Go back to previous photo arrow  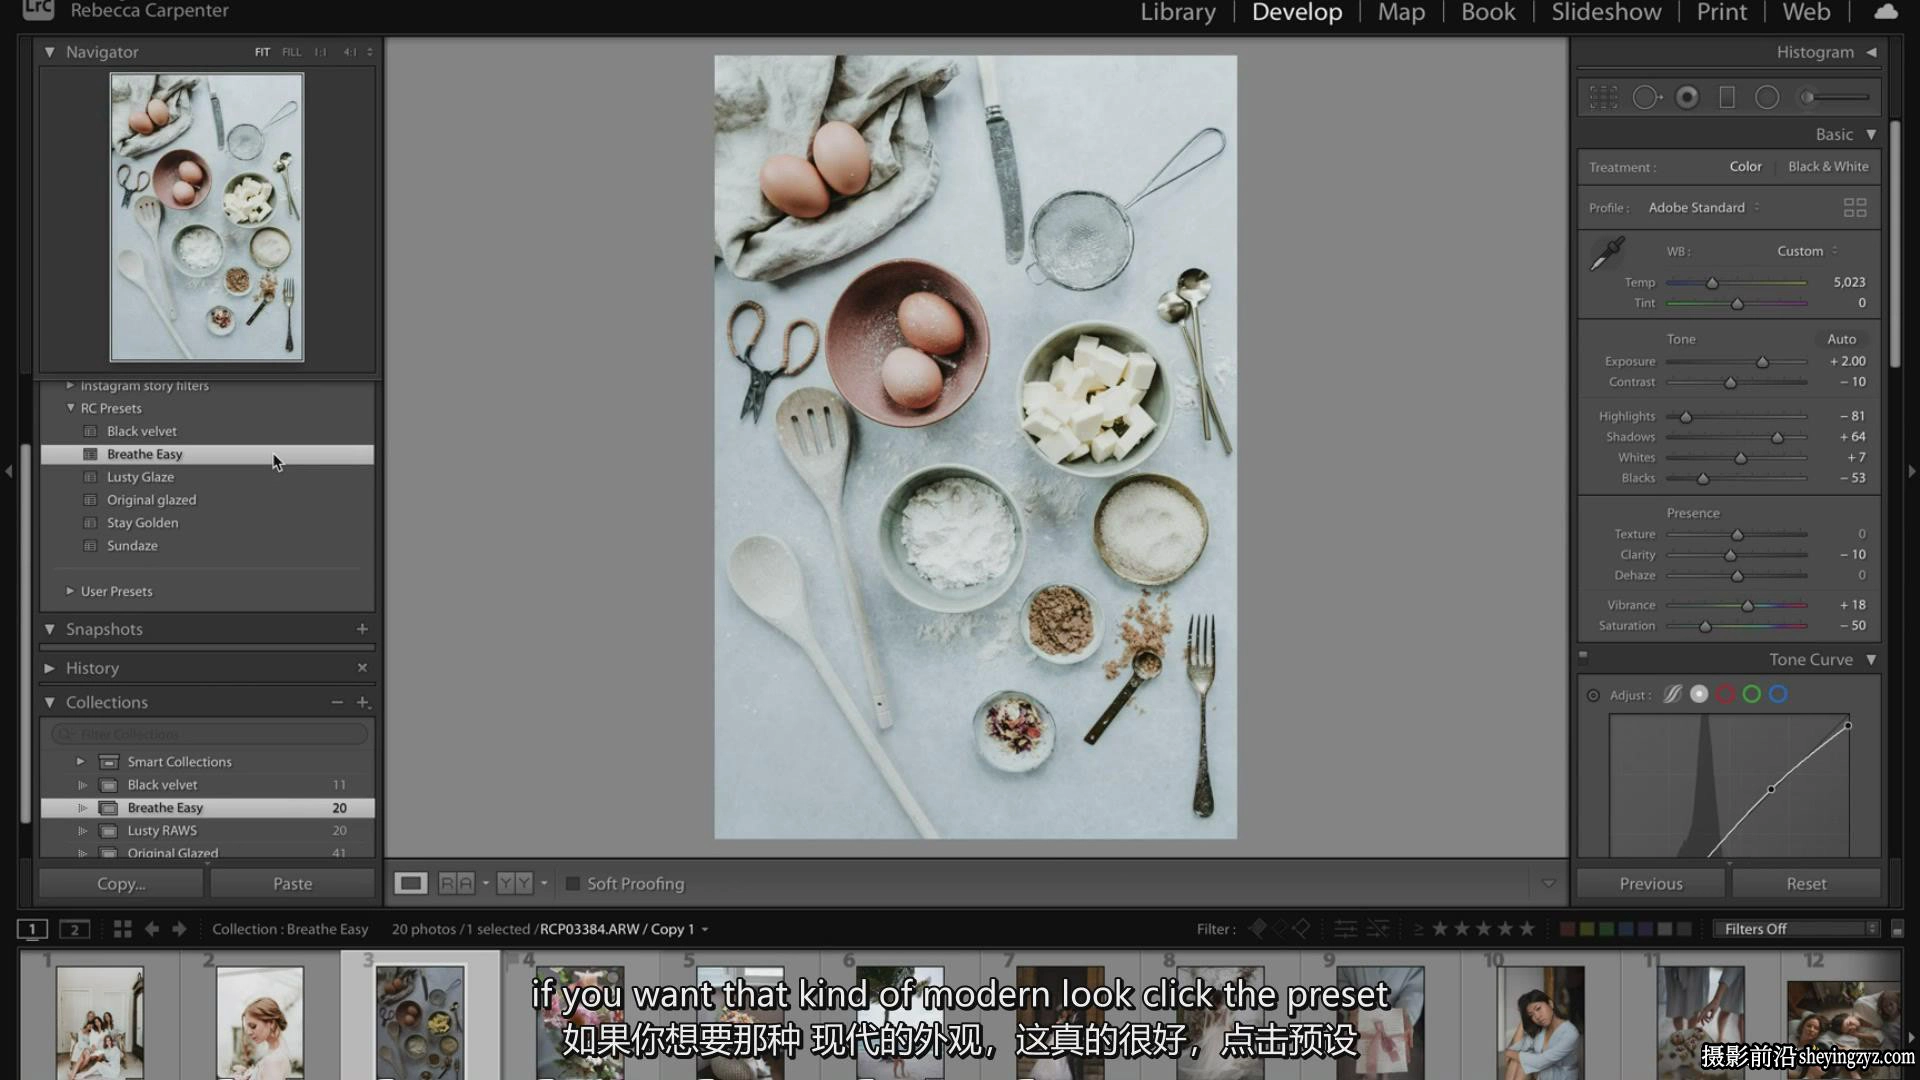pyautogui.click(x=151, y=929)
